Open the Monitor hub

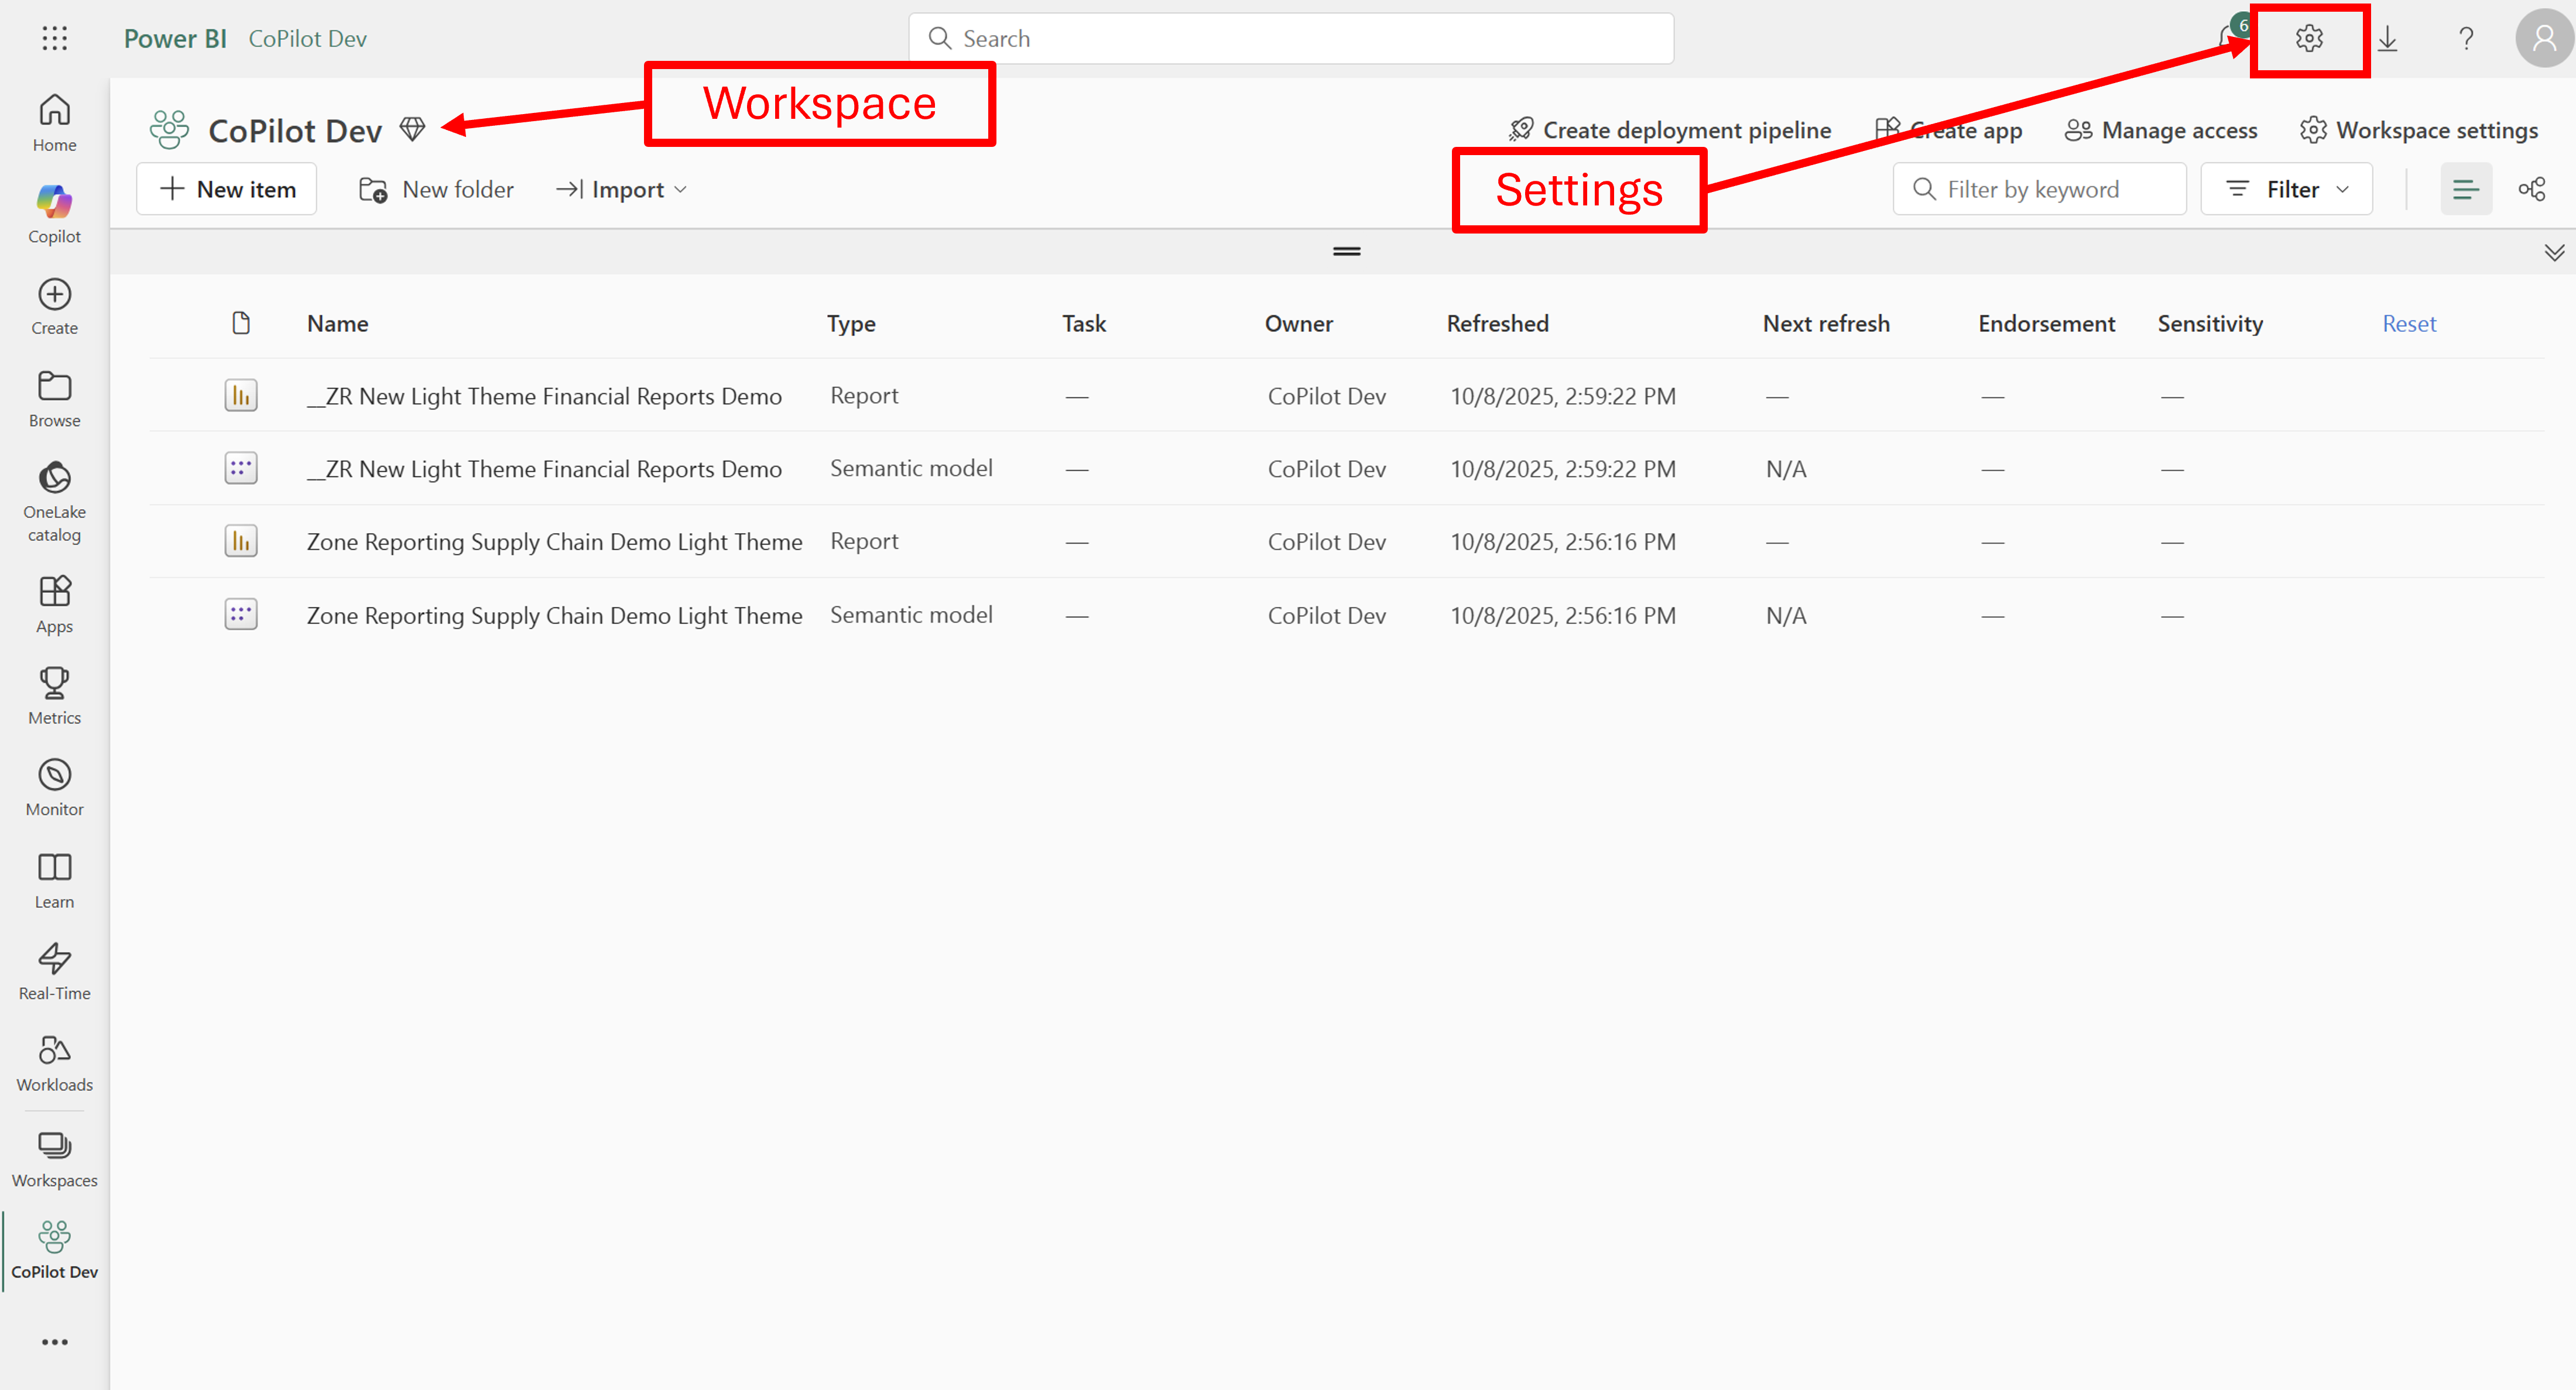pos(54,787)
